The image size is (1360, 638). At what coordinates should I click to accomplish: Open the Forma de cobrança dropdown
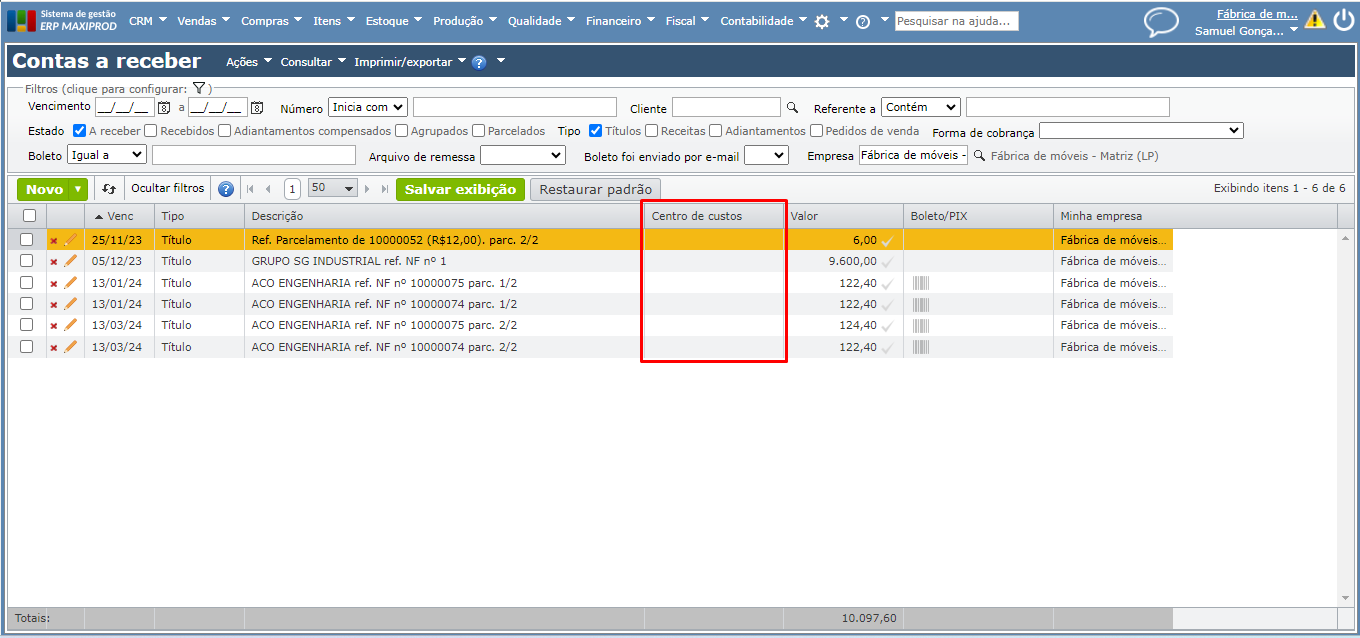point(1140,131)
